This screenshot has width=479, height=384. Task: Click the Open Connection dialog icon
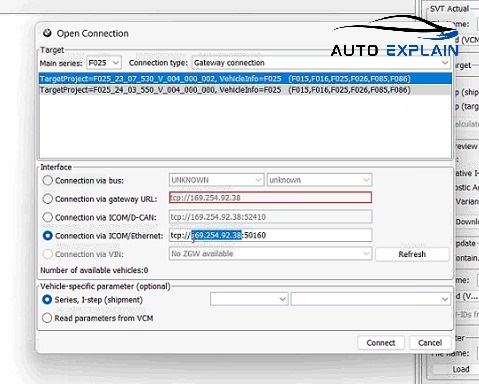[x=47, y=33]
